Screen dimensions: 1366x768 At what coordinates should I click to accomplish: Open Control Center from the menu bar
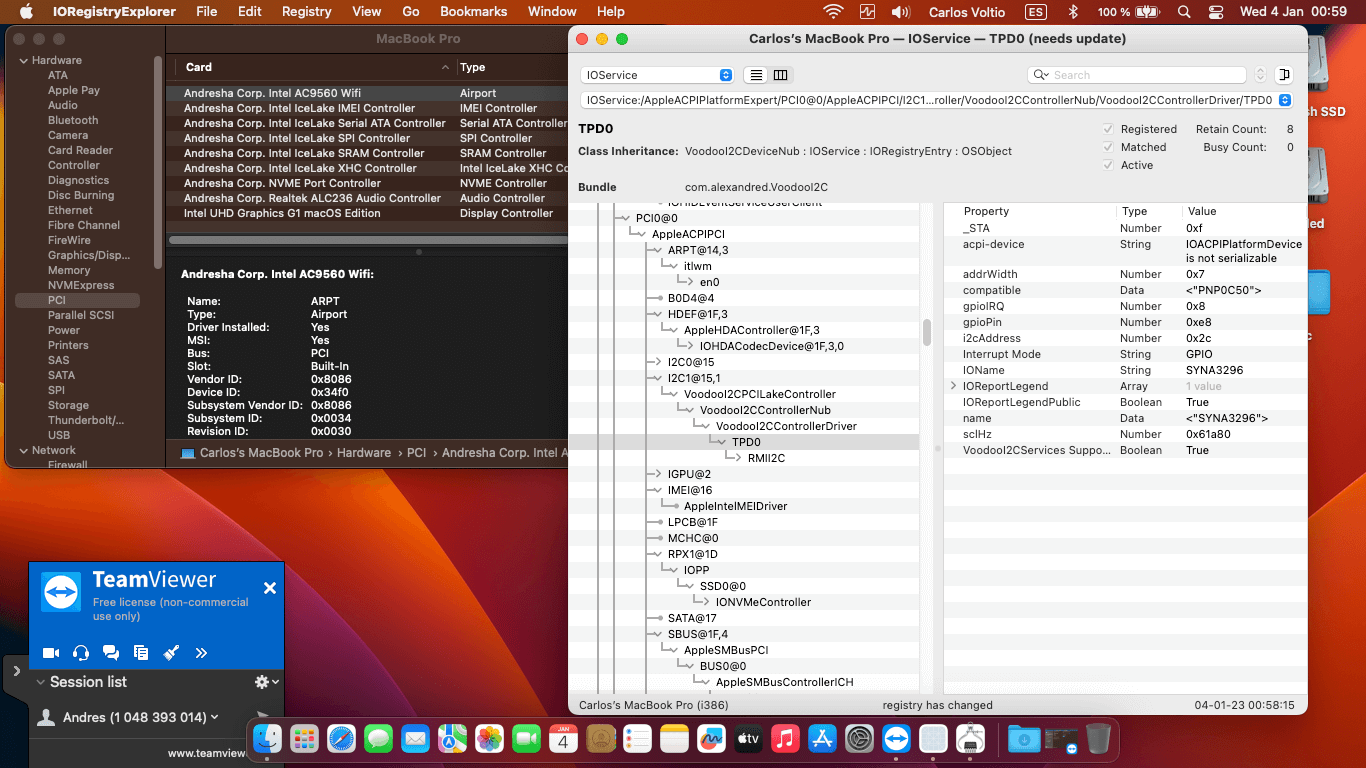point(1215,12)
